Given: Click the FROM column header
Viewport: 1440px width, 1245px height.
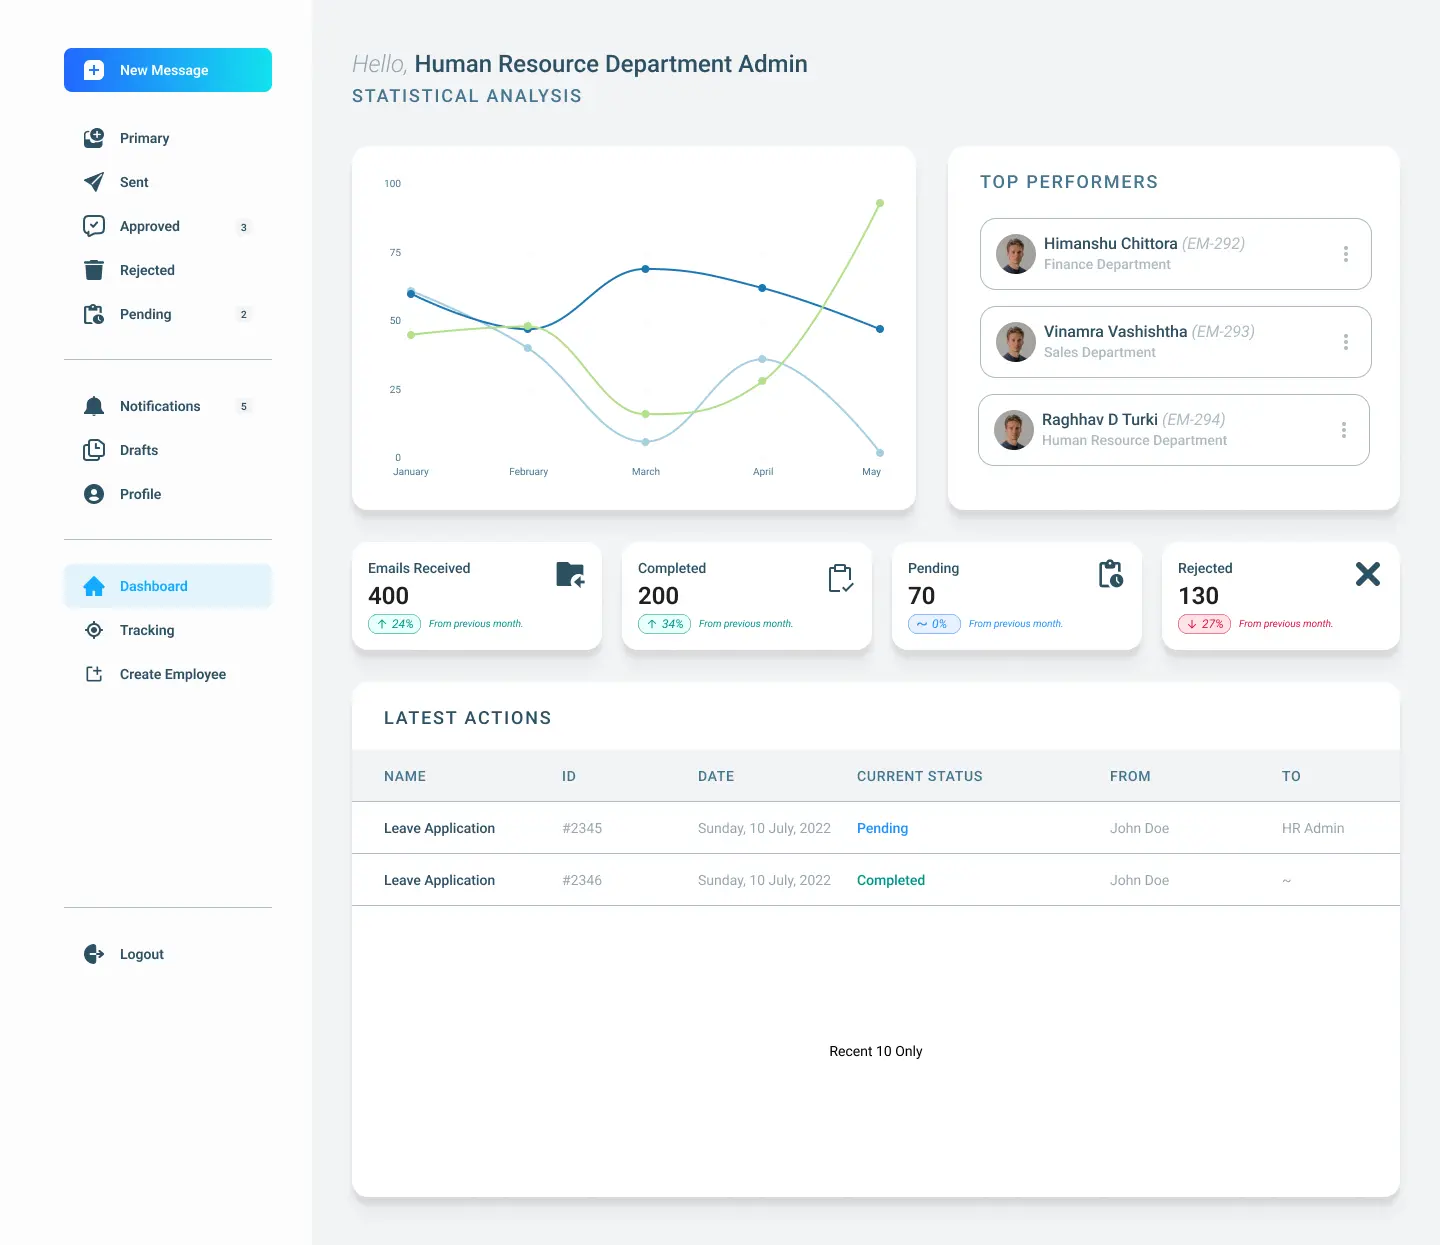Looking at the screenshot, I should click(1130, 776).
